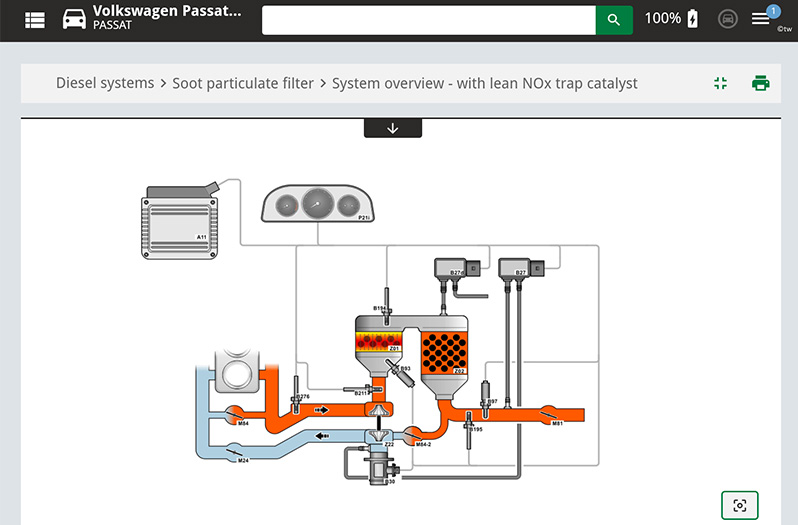Viewport: 798px width, 525px height.
Task: Click into the search input field
Action: click(428, 19)
